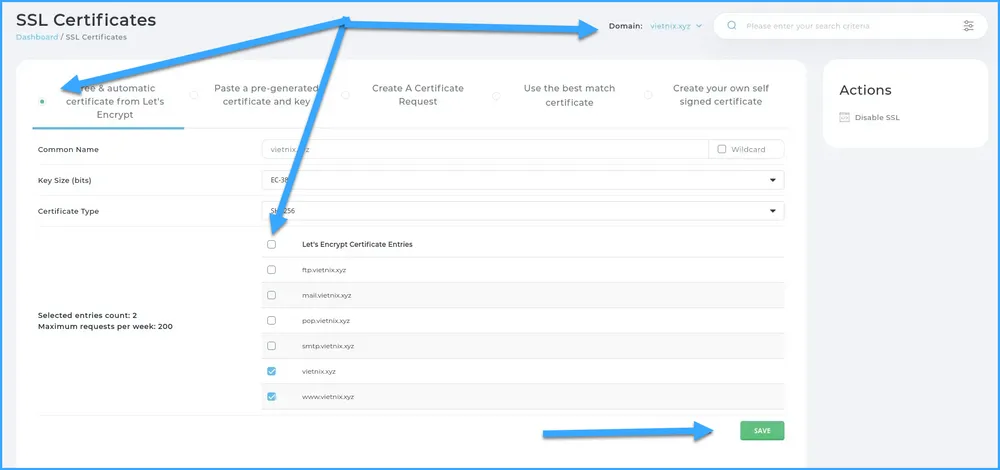This screenshot has width=1000, height=470.
Task: Switch to Use the best match certificate tab
Action: (x=570, y=95)
